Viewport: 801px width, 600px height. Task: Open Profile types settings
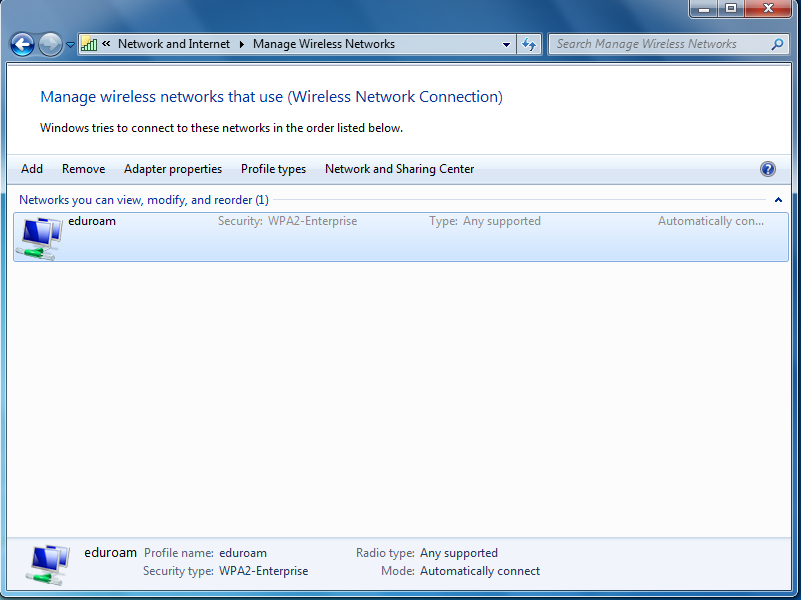point(273,169)
